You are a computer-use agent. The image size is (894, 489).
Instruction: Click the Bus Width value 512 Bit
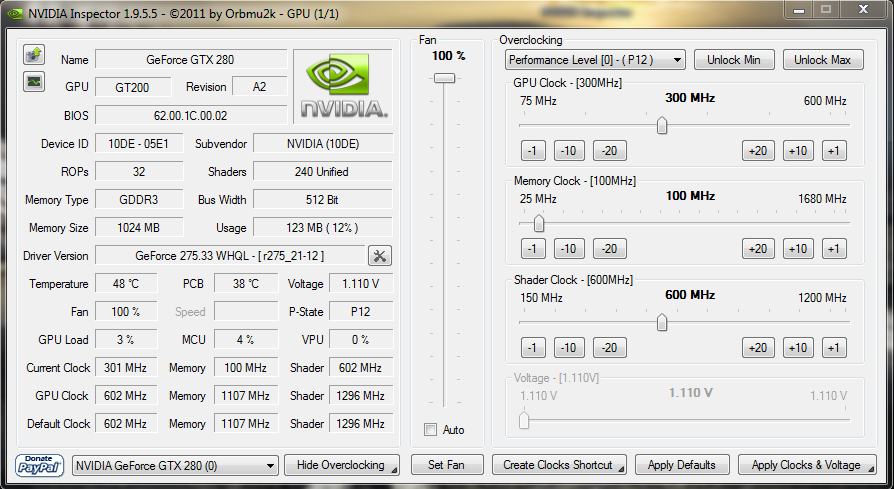[x=322, y=200]
